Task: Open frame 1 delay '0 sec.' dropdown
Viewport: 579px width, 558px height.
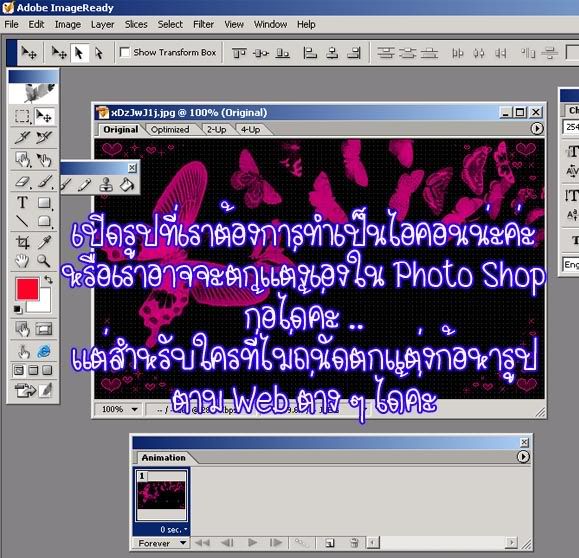Action: (x=173, y=530)
